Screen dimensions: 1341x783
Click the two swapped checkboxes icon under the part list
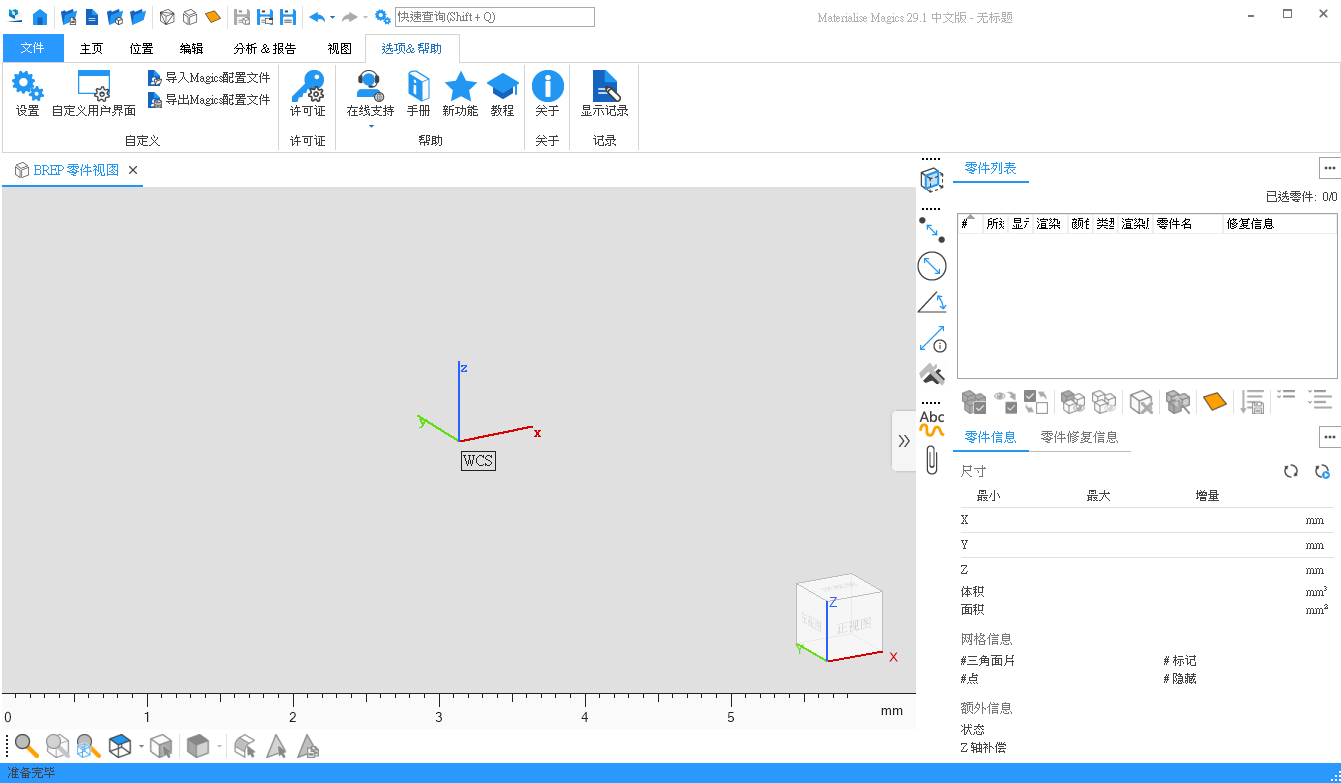click(1036, 402)
